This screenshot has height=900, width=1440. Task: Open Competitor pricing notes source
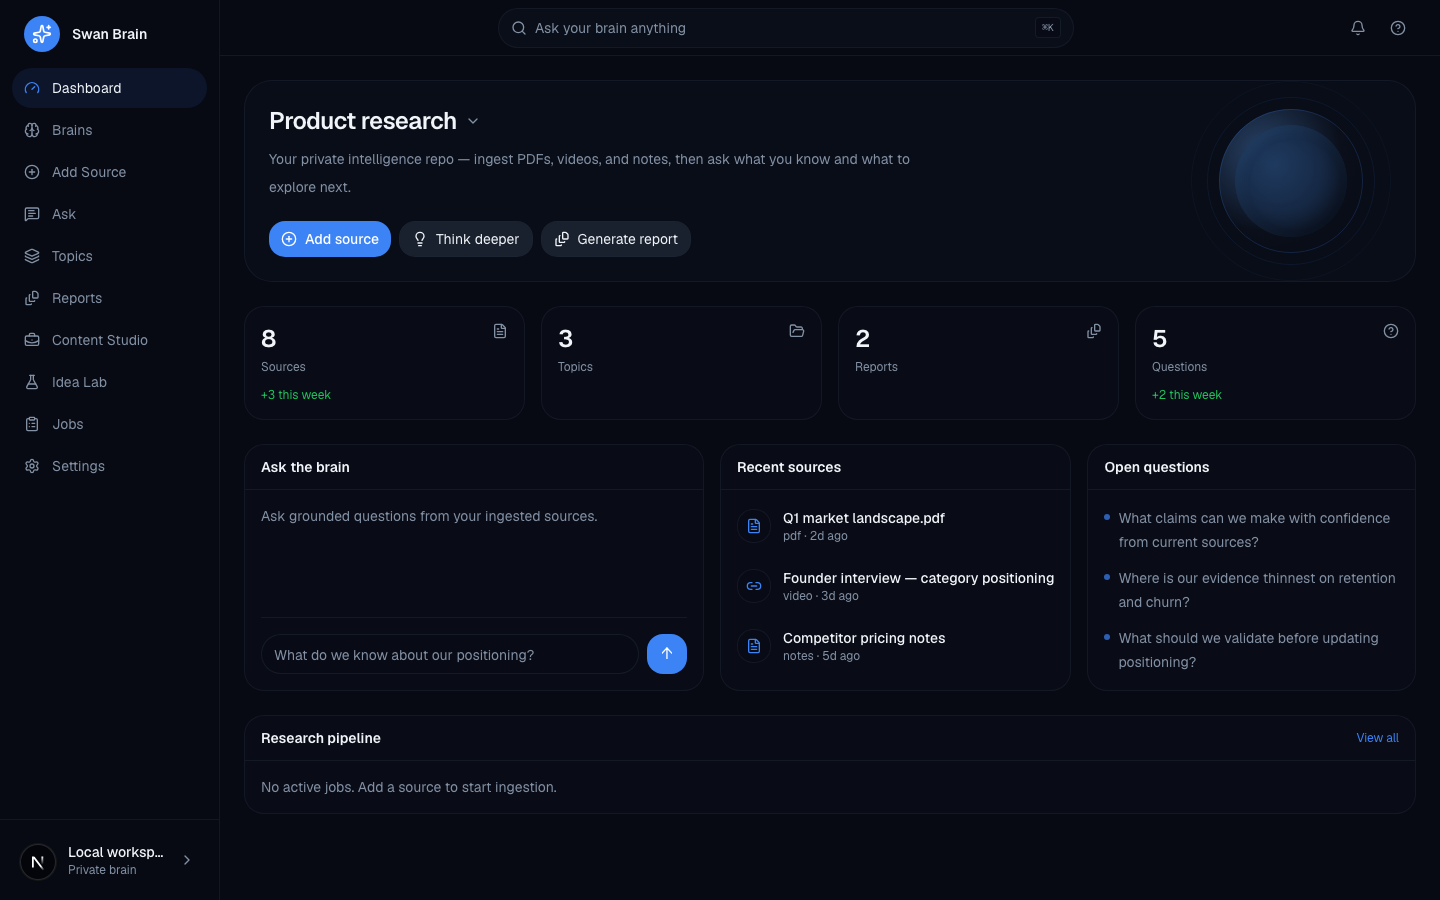896,646
